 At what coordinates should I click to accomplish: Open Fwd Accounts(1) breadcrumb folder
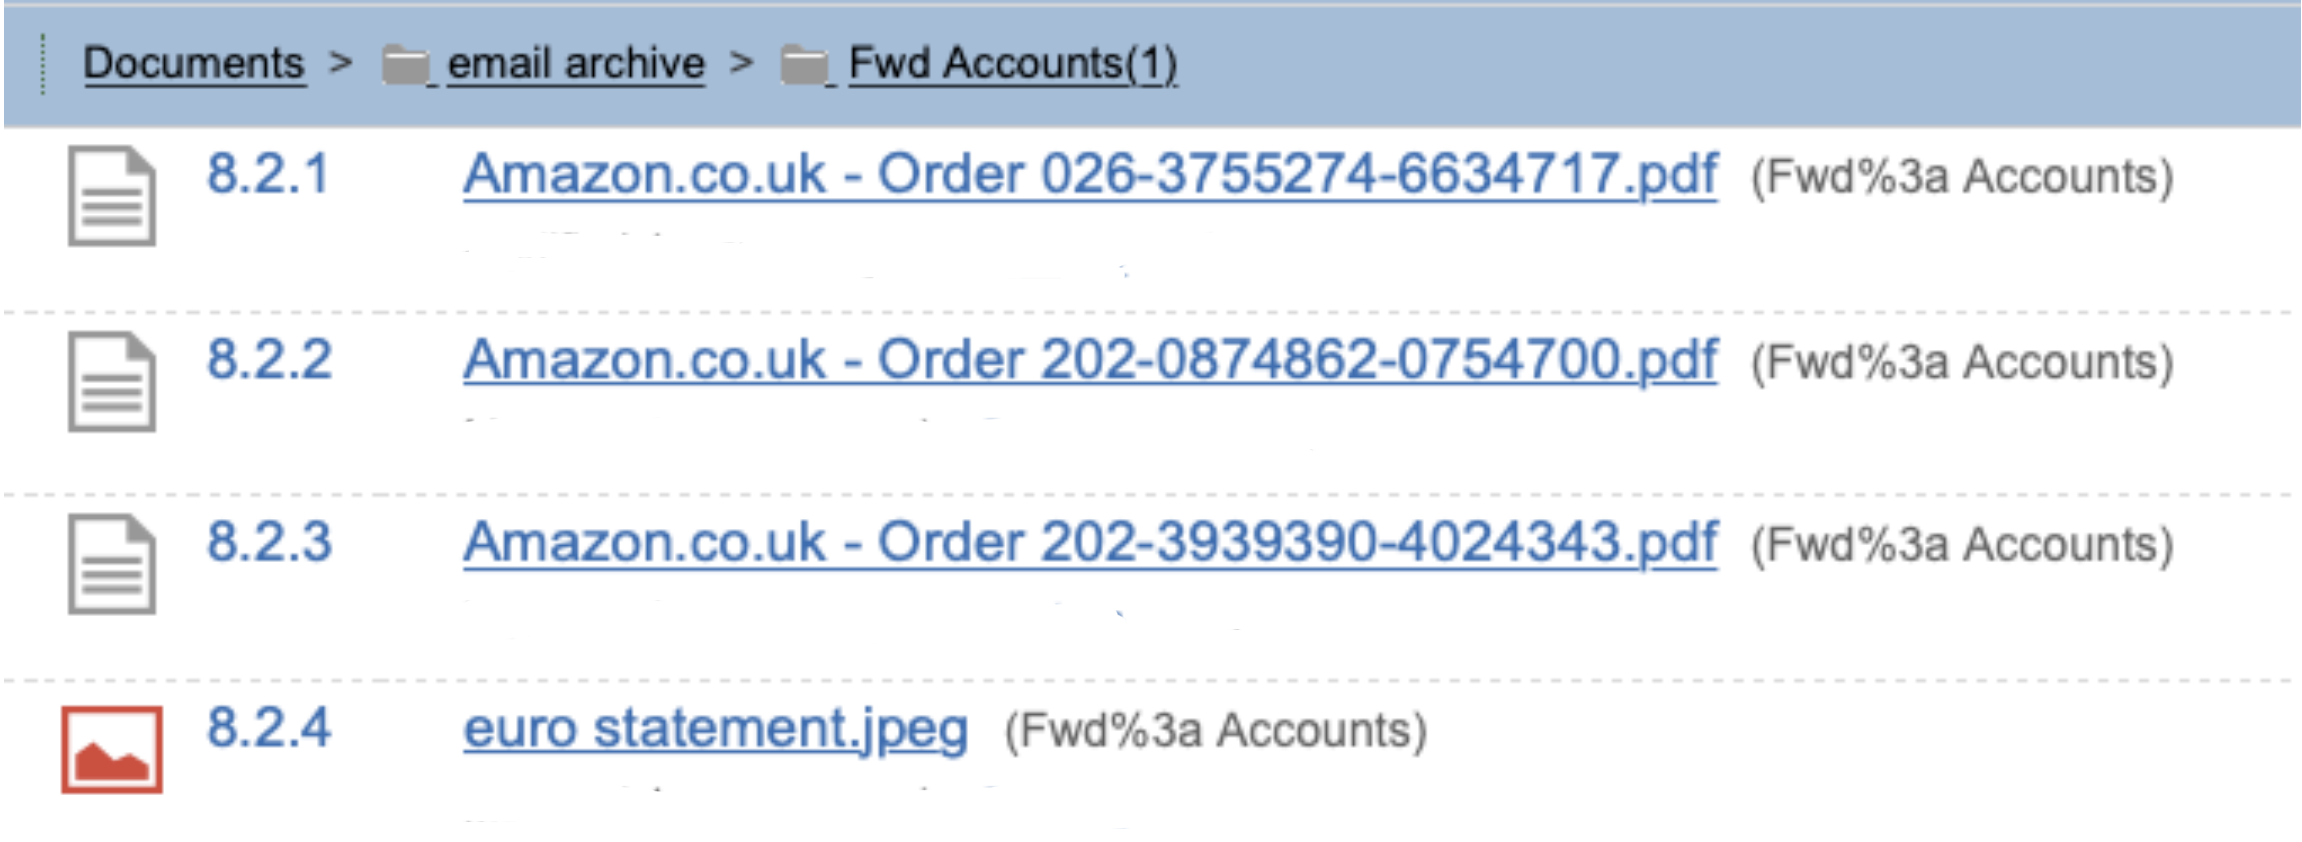point(1012,63)
